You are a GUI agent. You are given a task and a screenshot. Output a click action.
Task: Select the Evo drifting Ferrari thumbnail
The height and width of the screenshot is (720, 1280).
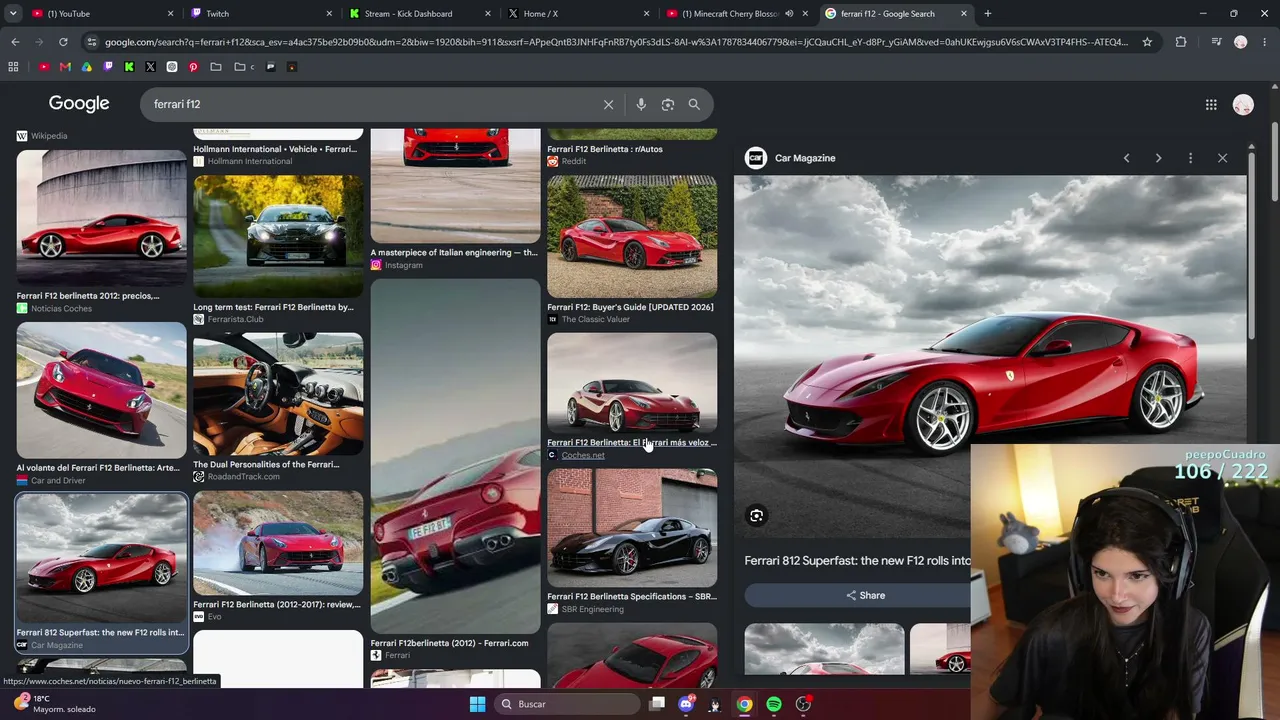pyautogui.click(x=278, y=543)
